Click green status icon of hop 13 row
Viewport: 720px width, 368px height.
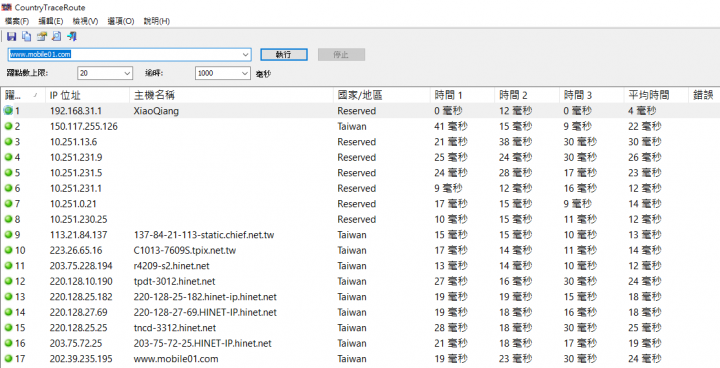click(8, 296)
